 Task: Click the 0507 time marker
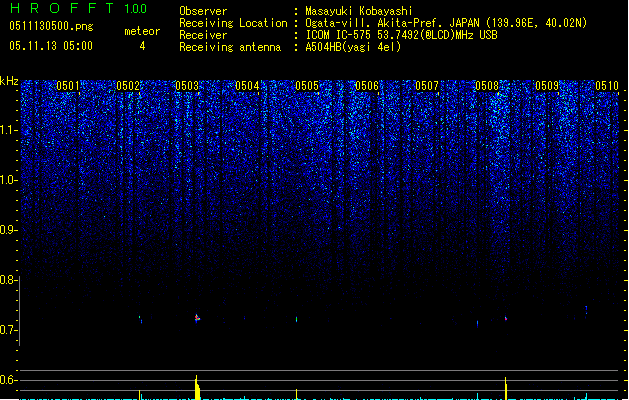pos(427,85)
